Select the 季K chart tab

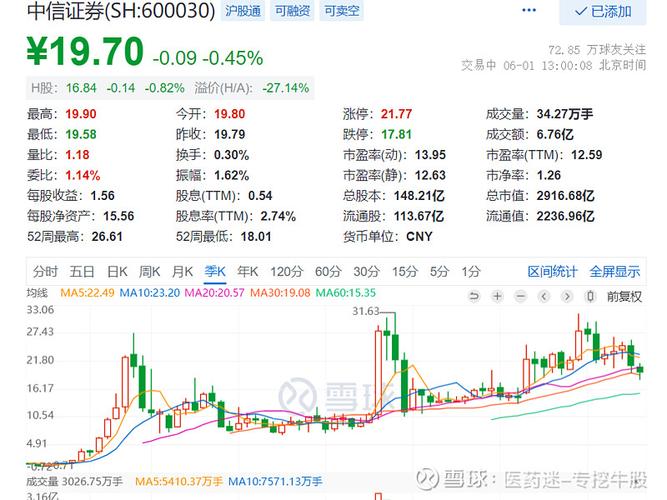[x=215, y=271]
